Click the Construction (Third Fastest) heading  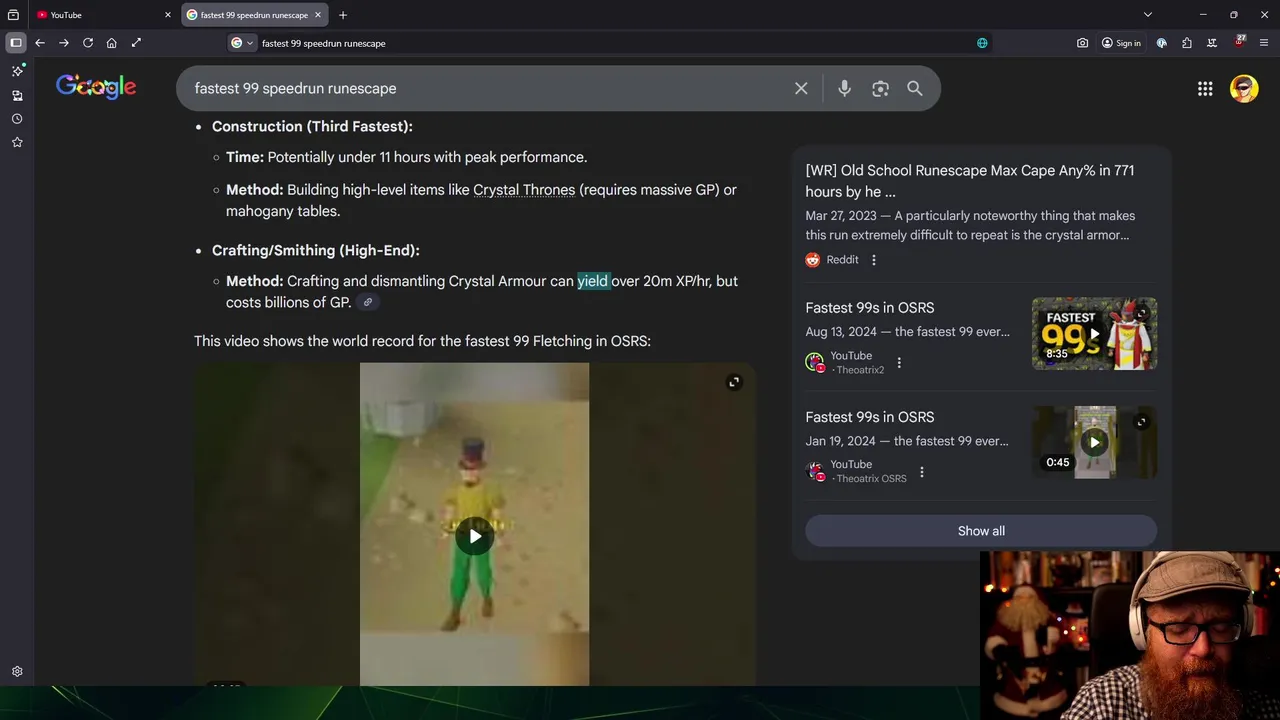[x=312, y=126]
